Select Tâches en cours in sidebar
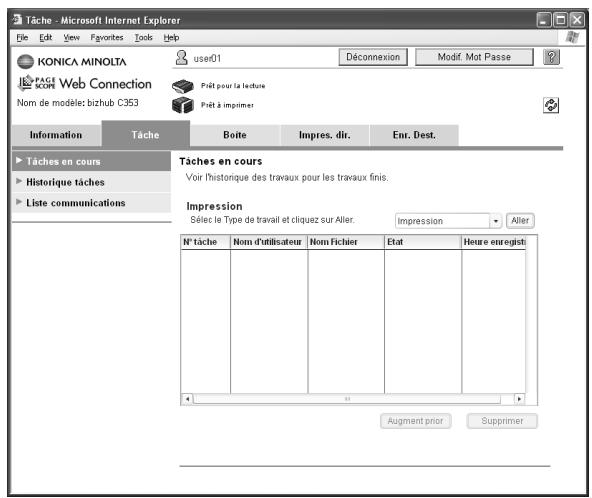This screenshot has width=592, height=498. (x=91, y=161)
